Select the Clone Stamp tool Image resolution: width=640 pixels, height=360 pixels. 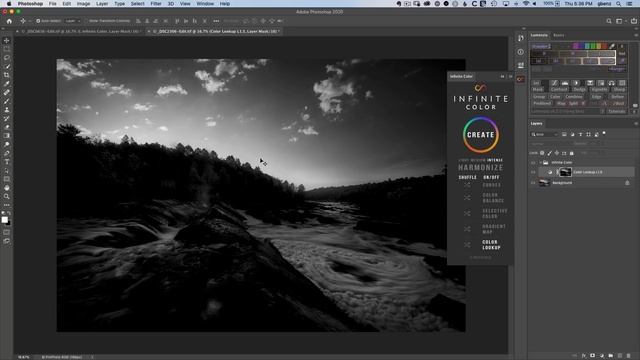click(7, 110)
